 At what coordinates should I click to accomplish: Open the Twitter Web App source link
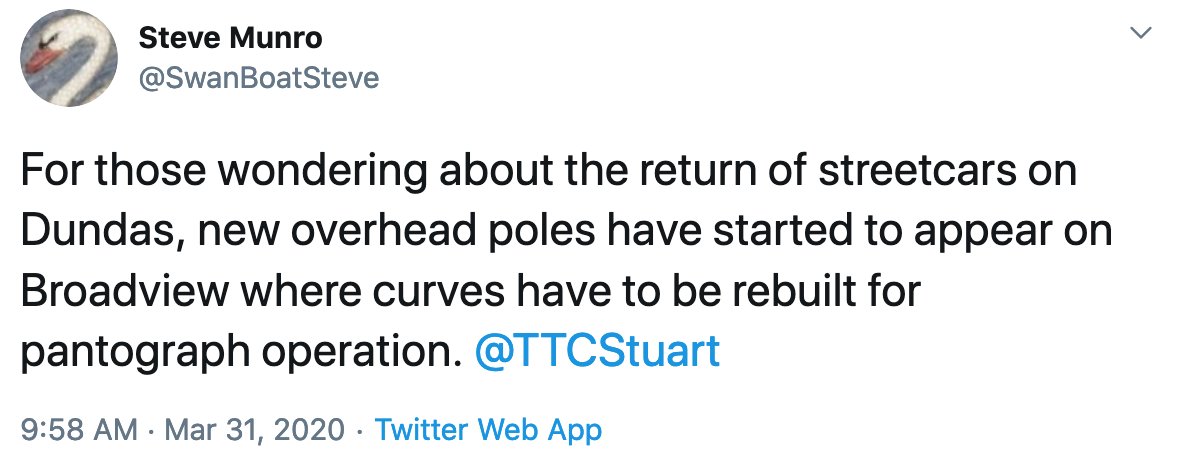click(x=488, y=431)
